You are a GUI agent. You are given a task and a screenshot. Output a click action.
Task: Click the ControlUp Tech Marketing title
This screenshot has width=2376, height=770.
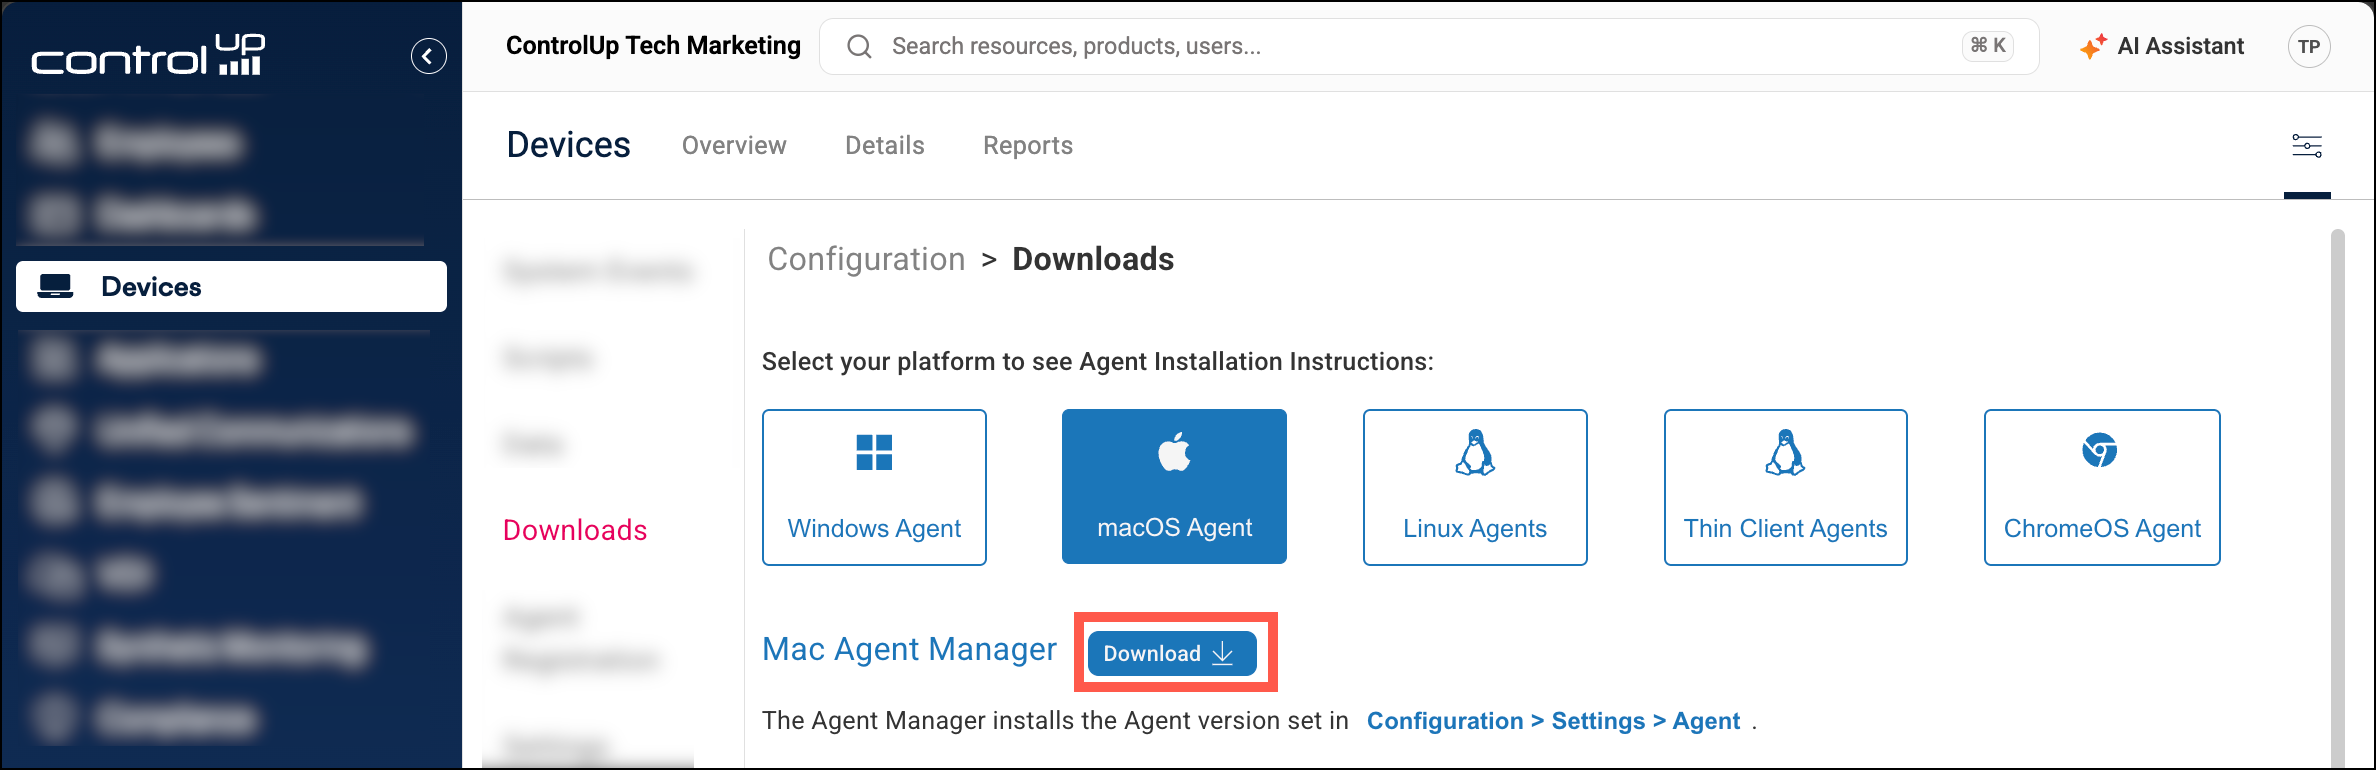pos(653,46)
